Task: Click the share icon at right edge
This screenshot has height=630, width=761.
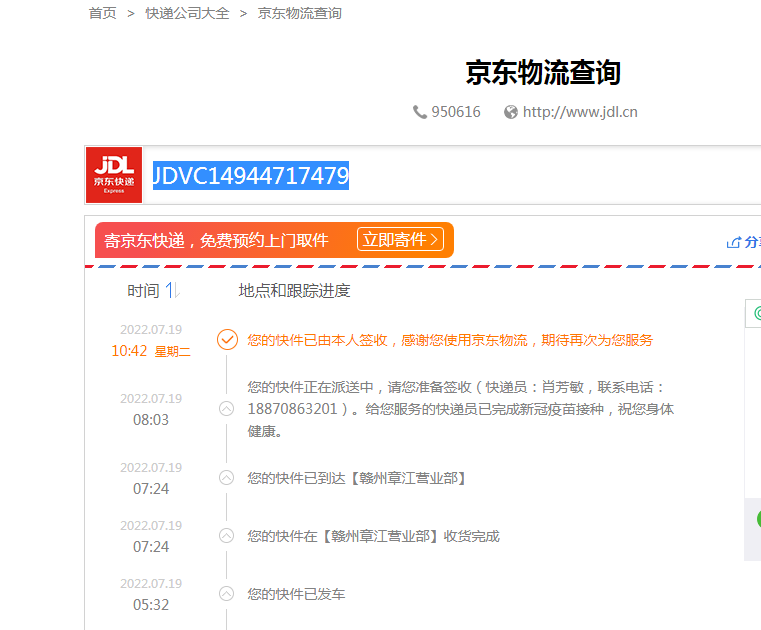Action: (733, 242)
